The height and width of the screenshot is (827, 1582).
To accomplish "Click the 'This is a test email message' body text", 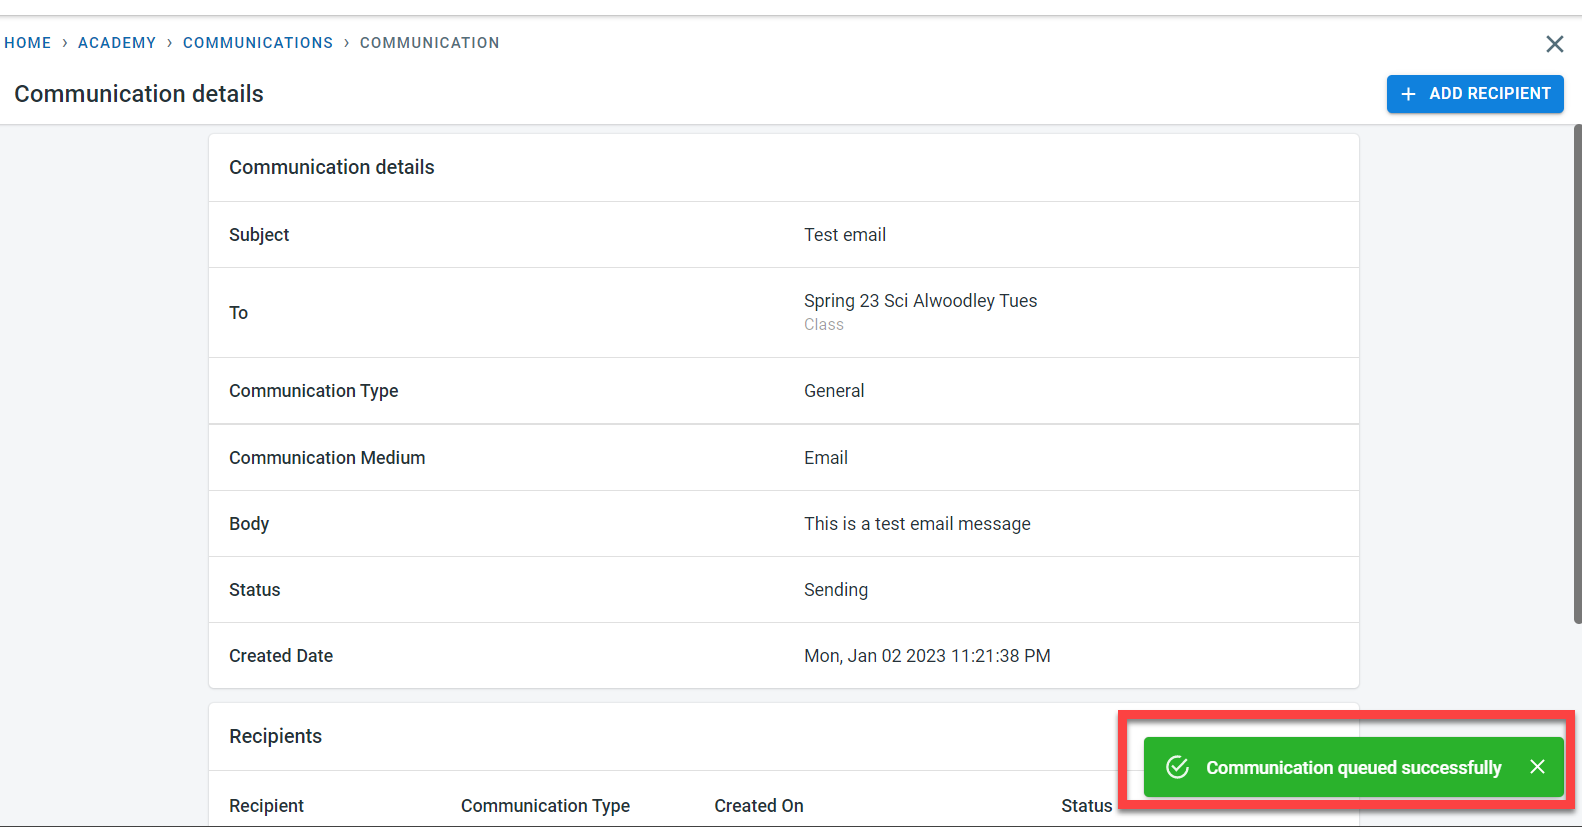I will point(916,524).
